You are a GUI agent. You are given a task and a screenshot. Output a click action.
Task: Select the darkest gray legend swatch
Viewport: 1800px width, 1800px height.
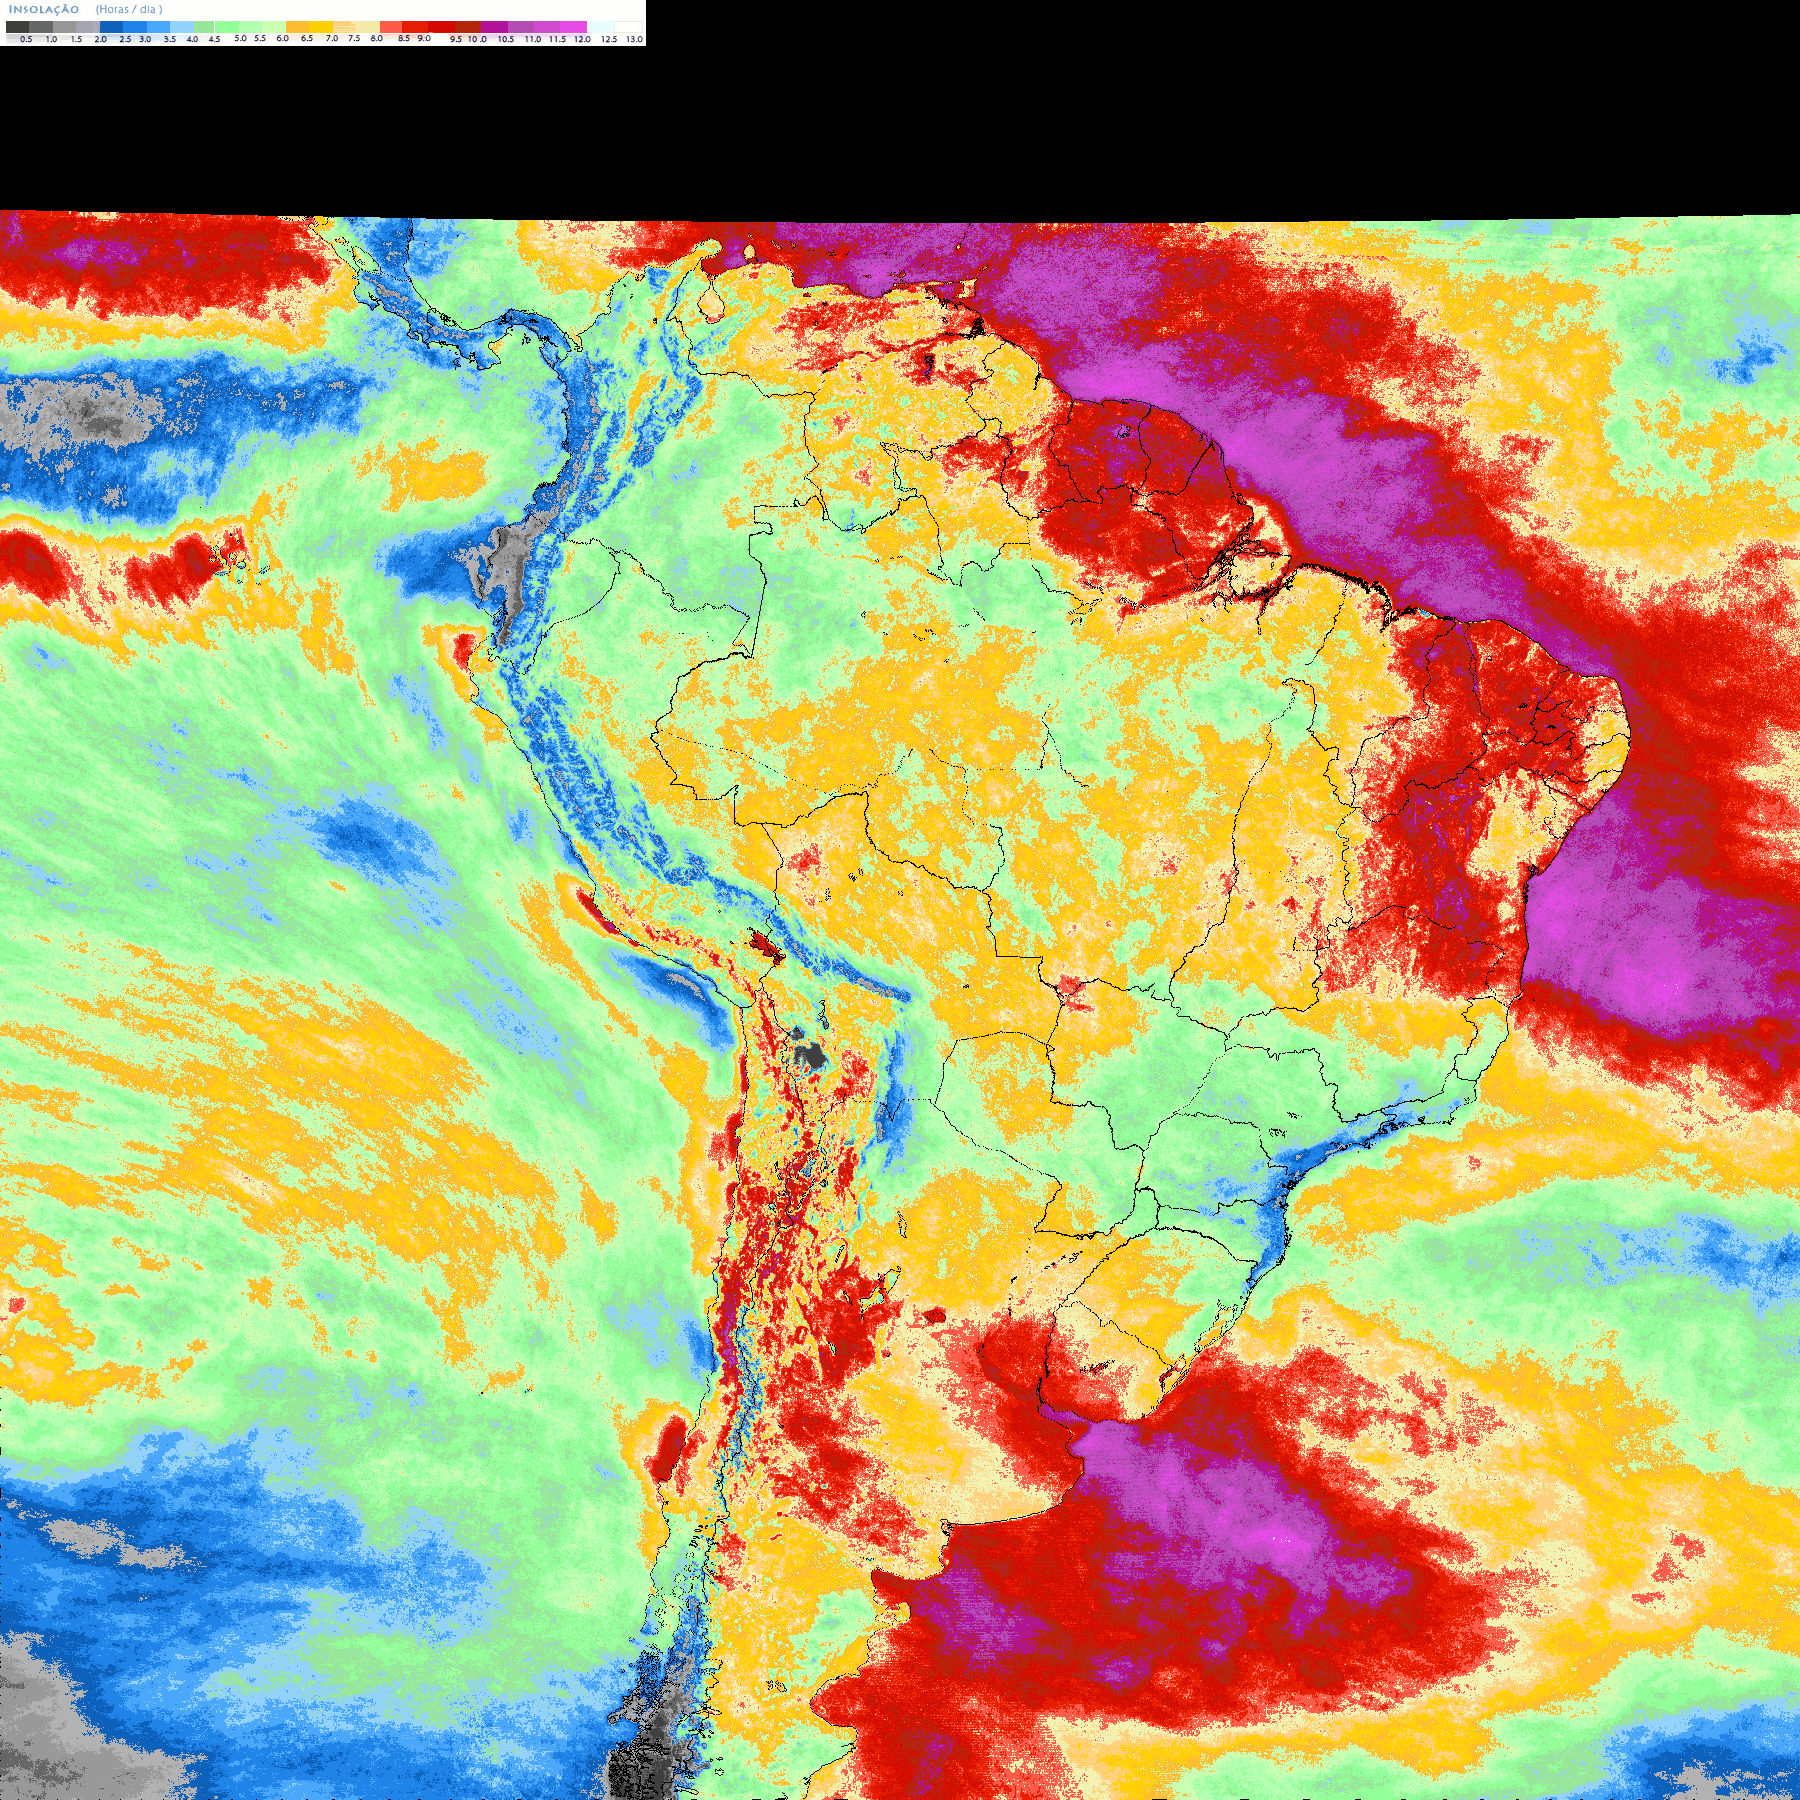click(x=17, y=27)
